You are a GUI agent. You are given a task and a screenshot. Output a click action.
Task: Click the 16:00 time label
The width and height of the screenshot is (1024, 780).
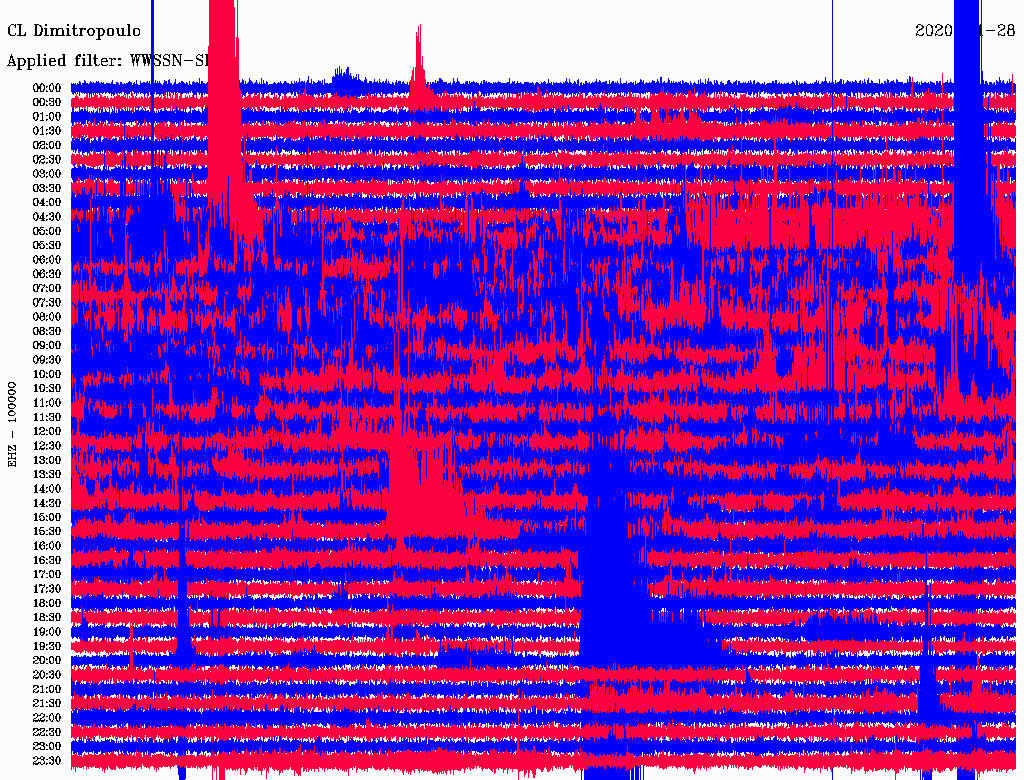tap(47, 546)
